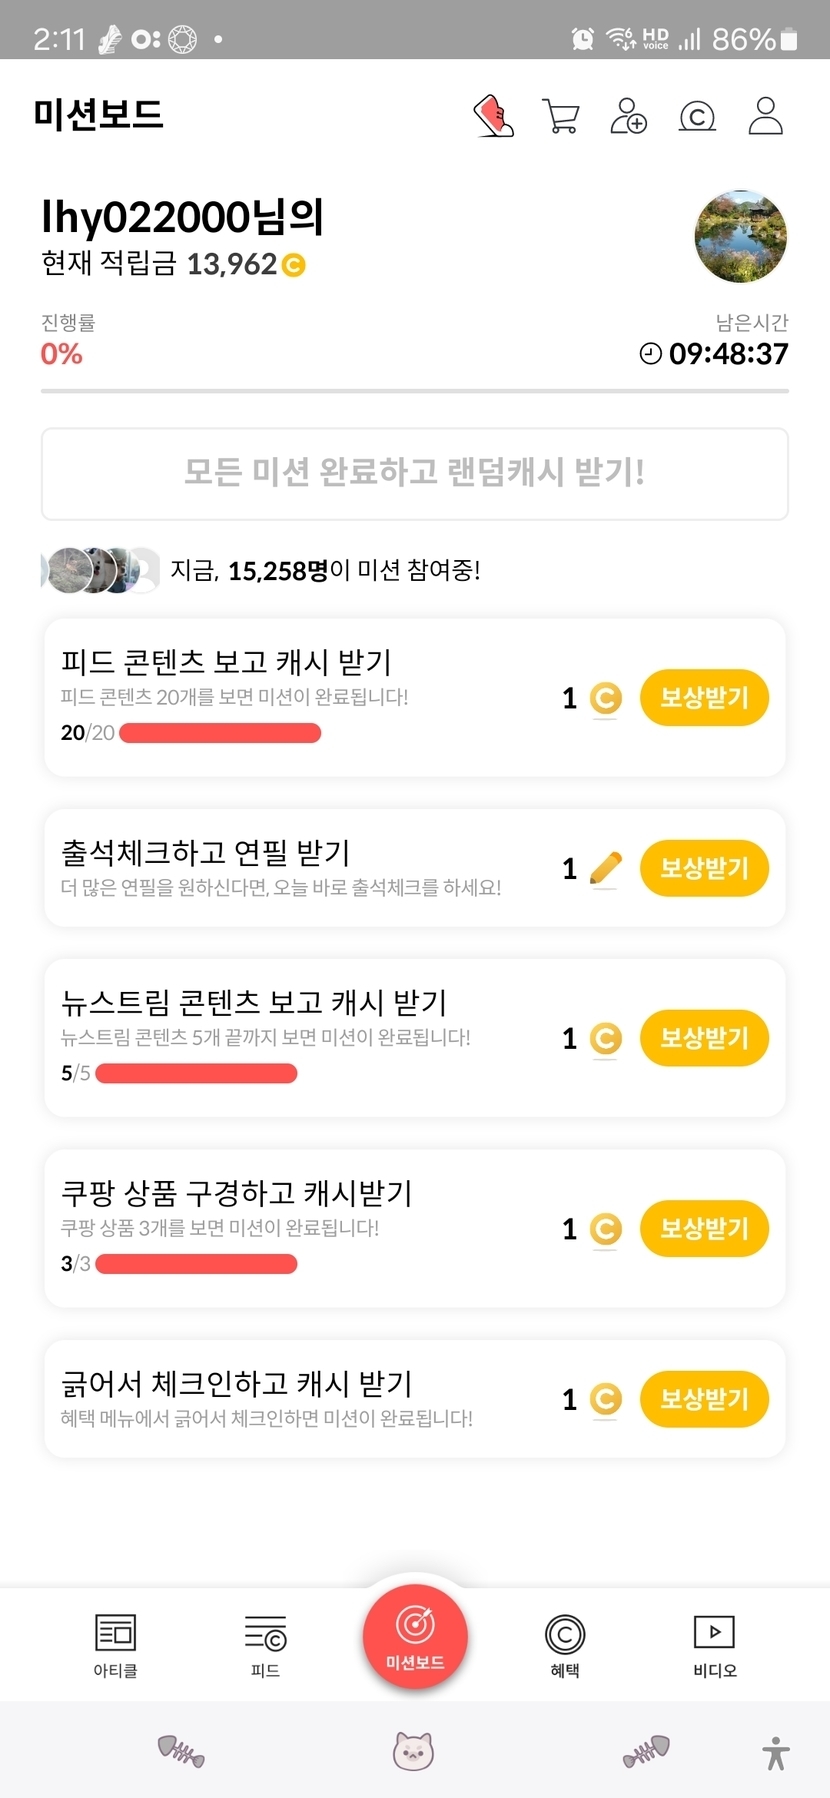Tap the profile photo thumbnail
This screenshot has width=830, height=1798.
point(740,237)
